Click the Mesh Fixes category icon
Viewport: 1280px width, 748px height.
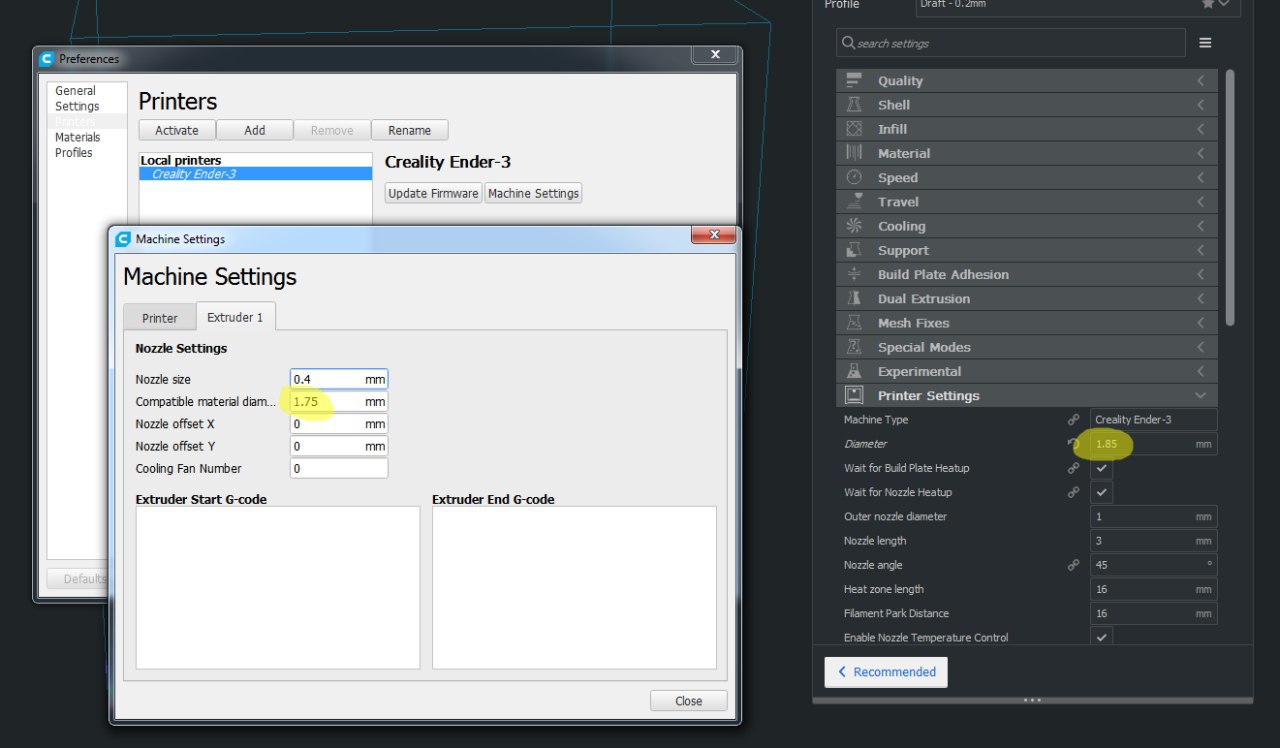pos(854,323)
